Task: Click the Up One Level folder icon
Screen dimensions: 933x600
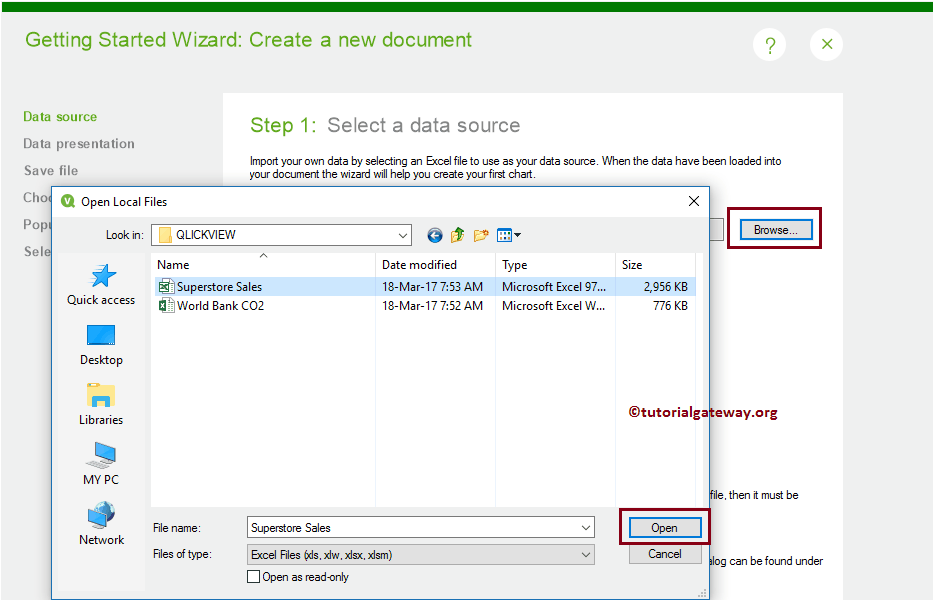Action: coord(457,235)
